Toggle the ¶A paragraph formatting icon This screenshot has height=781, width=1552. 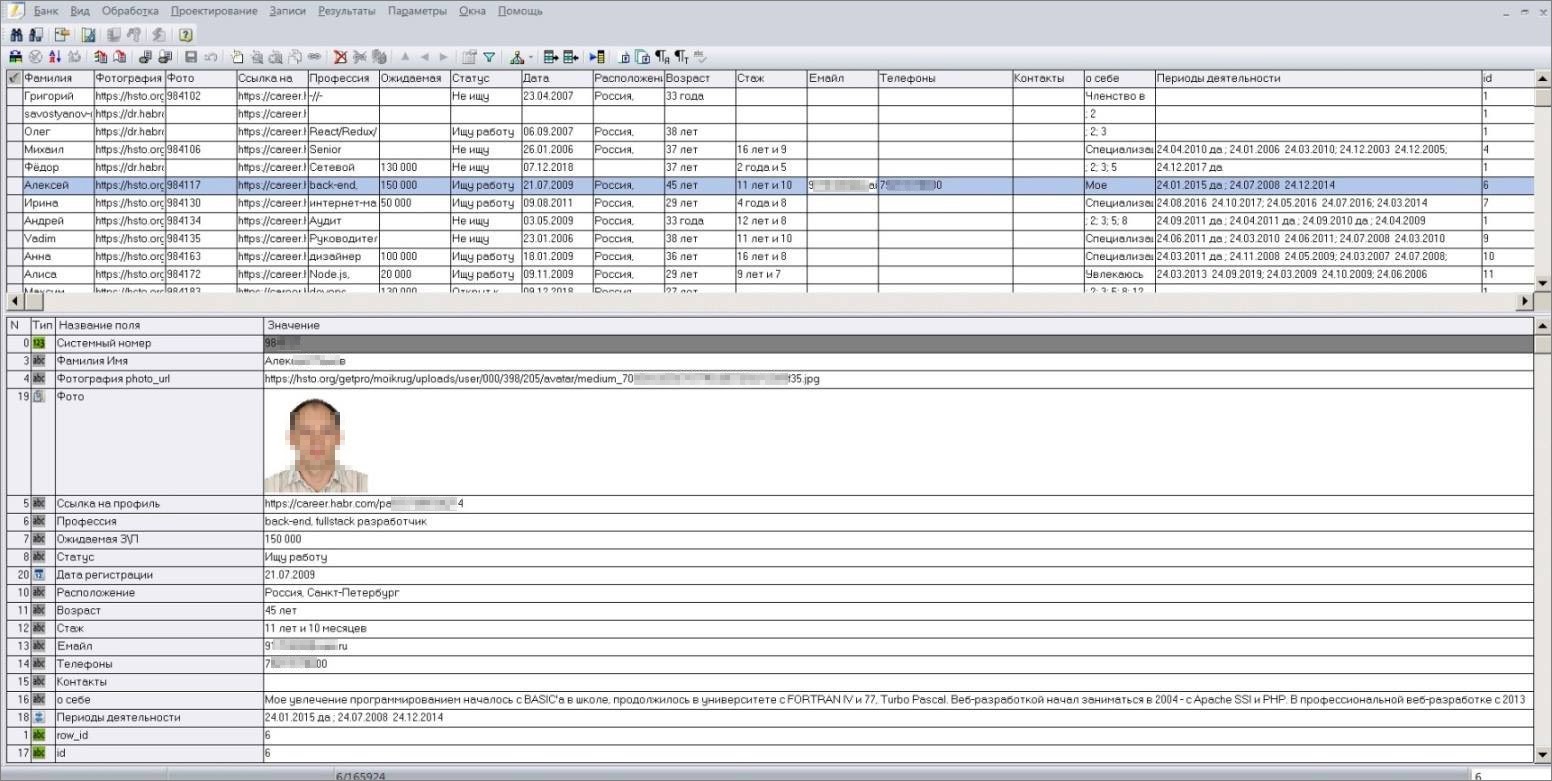click(661, 57)
